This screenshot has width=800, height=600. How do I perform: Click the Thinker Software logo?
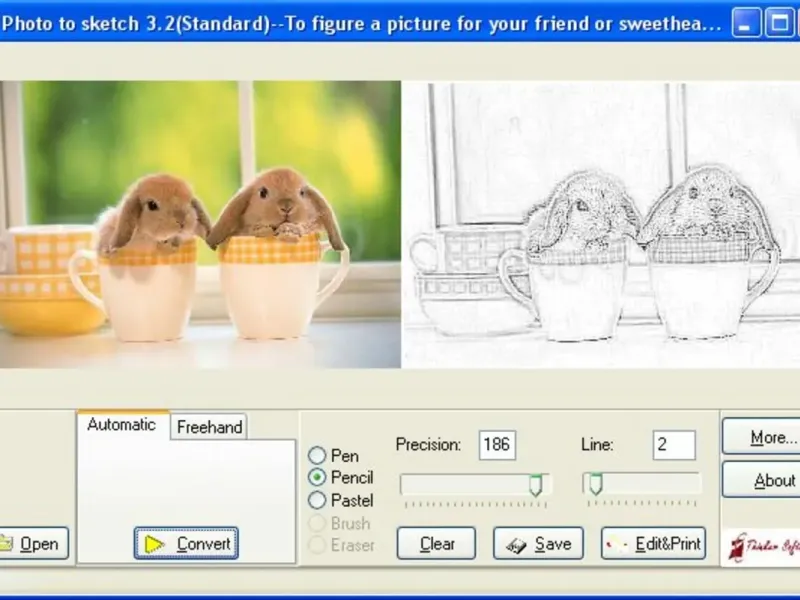(x=761, y=546)
